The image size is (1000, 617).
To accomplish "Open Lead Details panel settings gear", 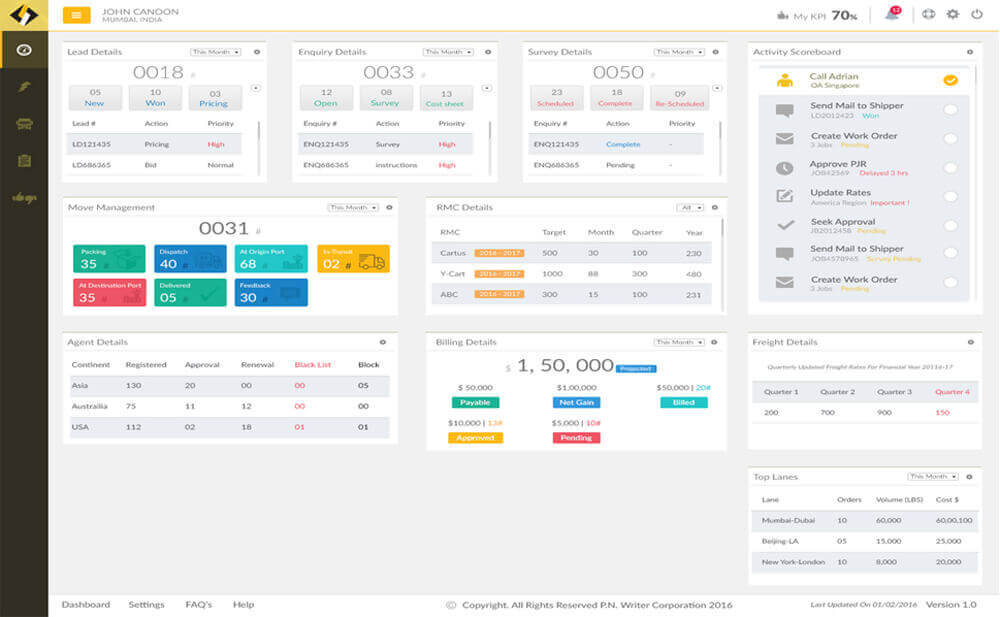I will [x=257, y=52].
